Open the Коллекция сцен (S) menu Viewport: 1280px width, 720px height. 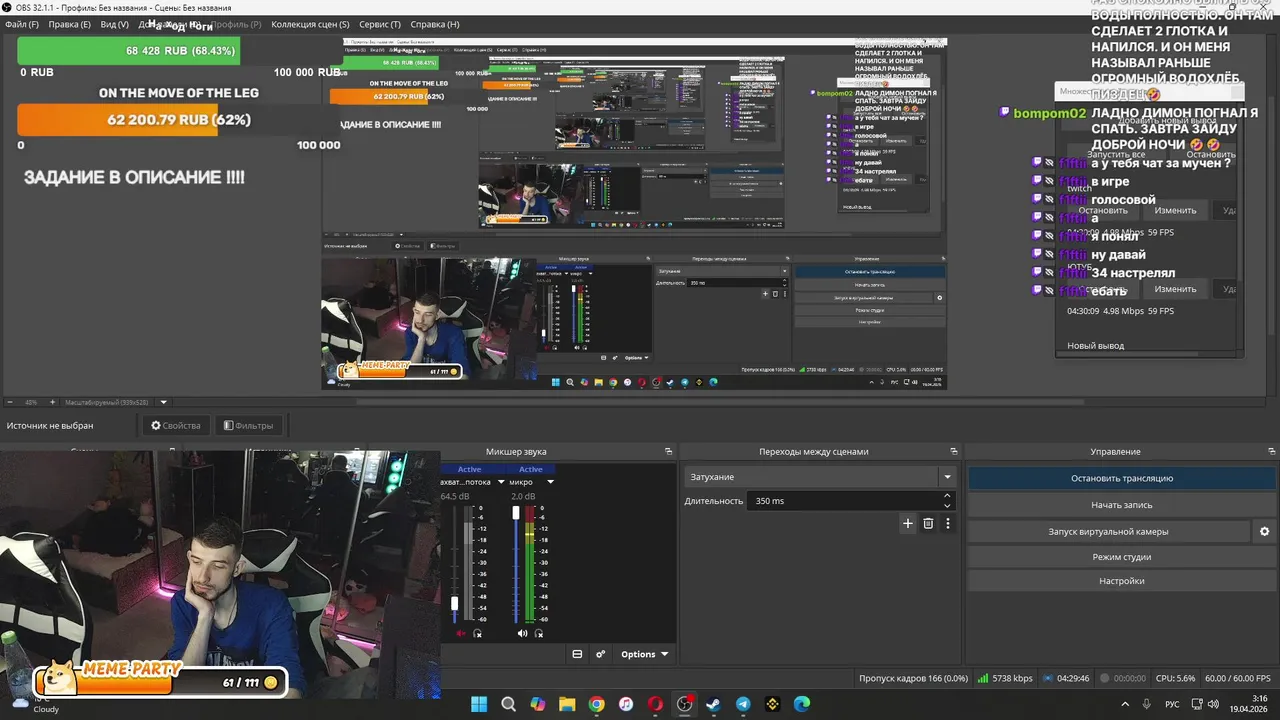(x=310, y=24)
